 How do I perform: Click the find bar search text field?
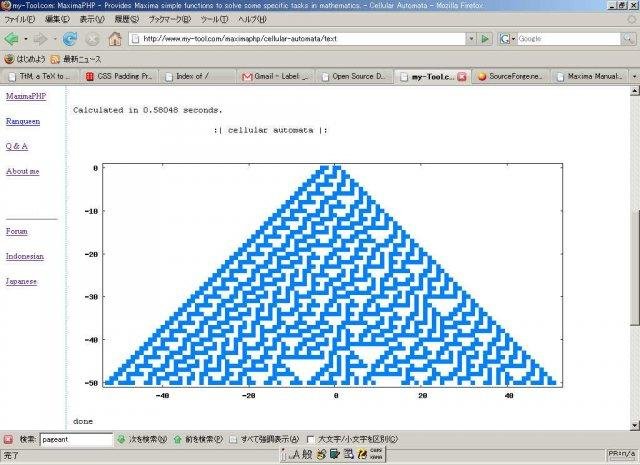(x=76, y=439)
